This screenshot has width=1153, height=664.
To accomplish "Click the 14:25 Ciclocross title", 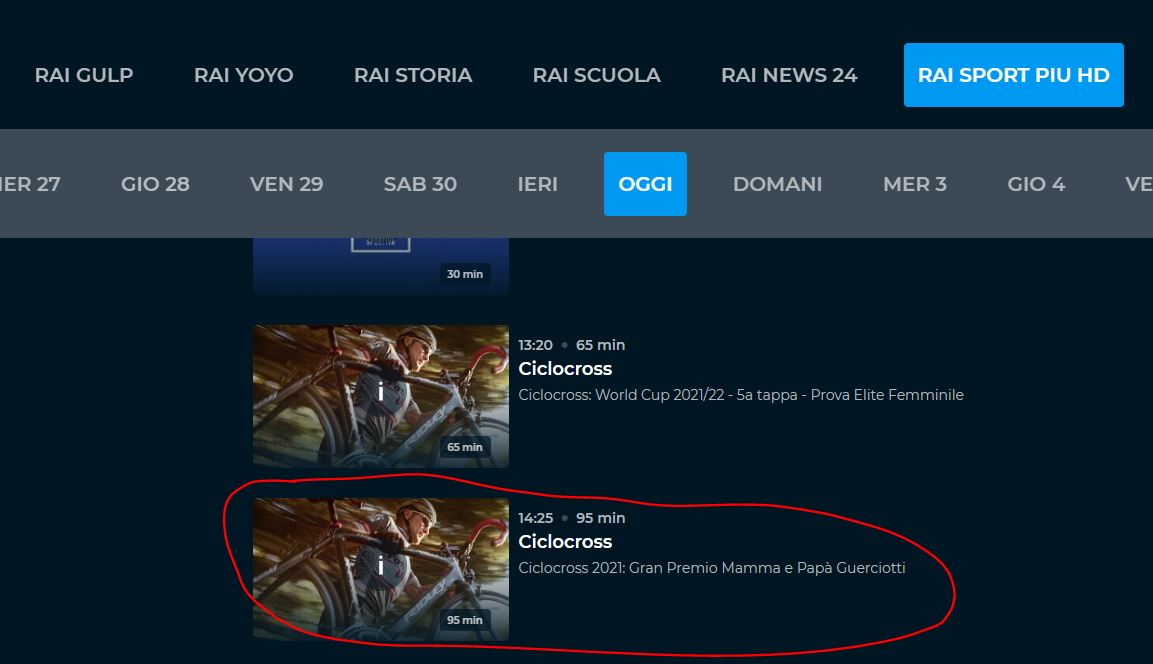I will (565, 541).
